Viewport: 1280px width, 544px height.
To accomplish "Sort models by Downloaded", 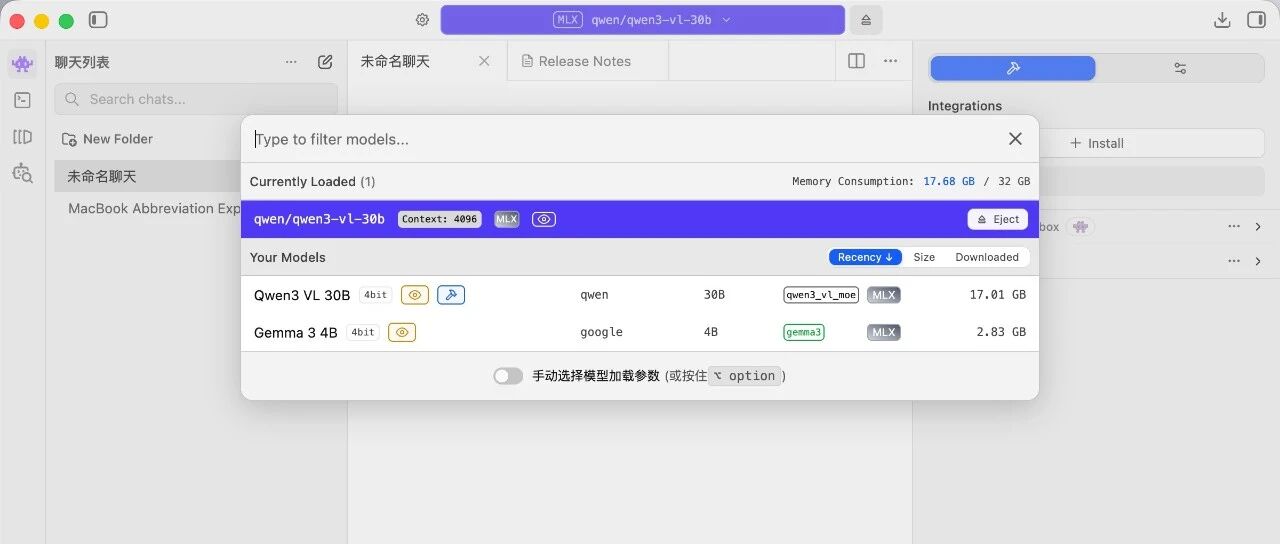I will click(987, 257).
